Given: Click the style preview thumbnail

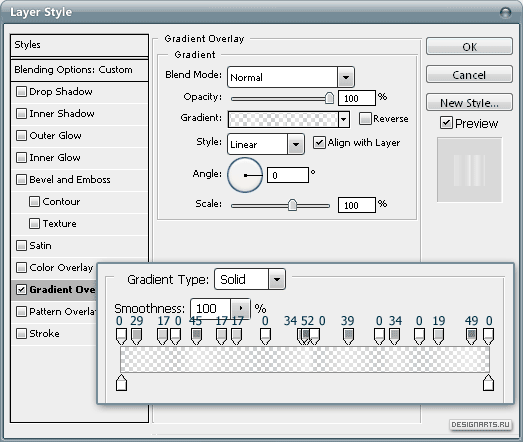Looking at the screenshot, I should [x=469, y=170].
